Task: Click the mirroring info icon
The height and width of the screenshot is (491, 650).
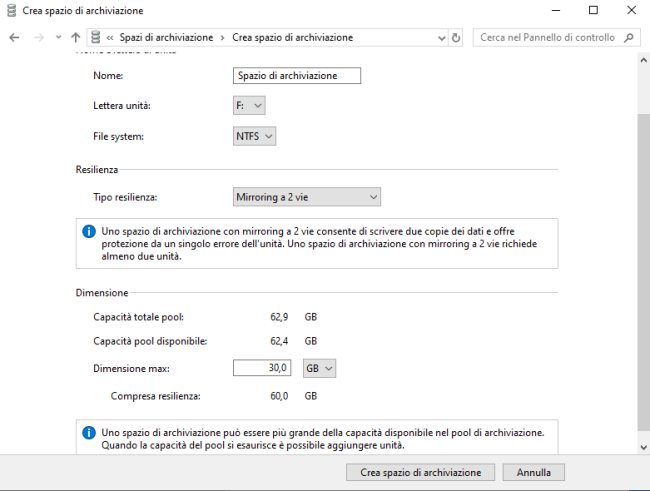Action: coord(88,231)
